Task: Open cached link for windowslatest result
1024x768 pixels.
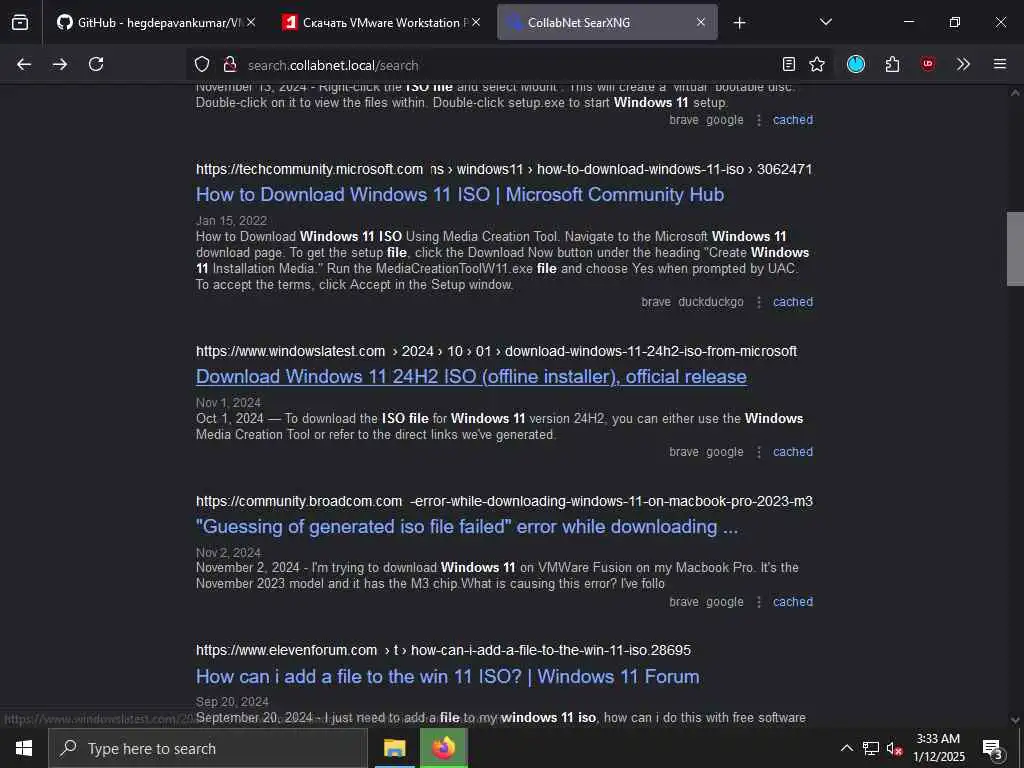Action: [793, 452]
